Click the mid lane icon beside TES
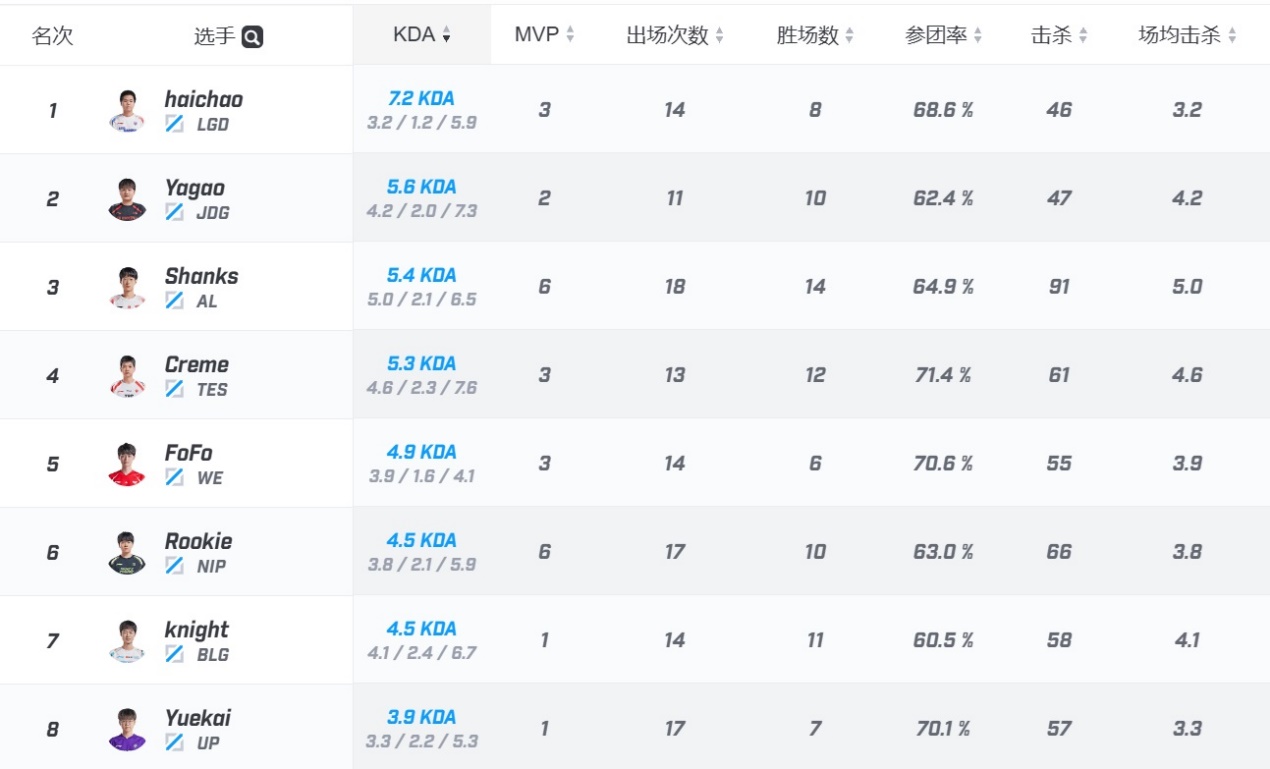The image size is (1270, 769). point(175,390)
